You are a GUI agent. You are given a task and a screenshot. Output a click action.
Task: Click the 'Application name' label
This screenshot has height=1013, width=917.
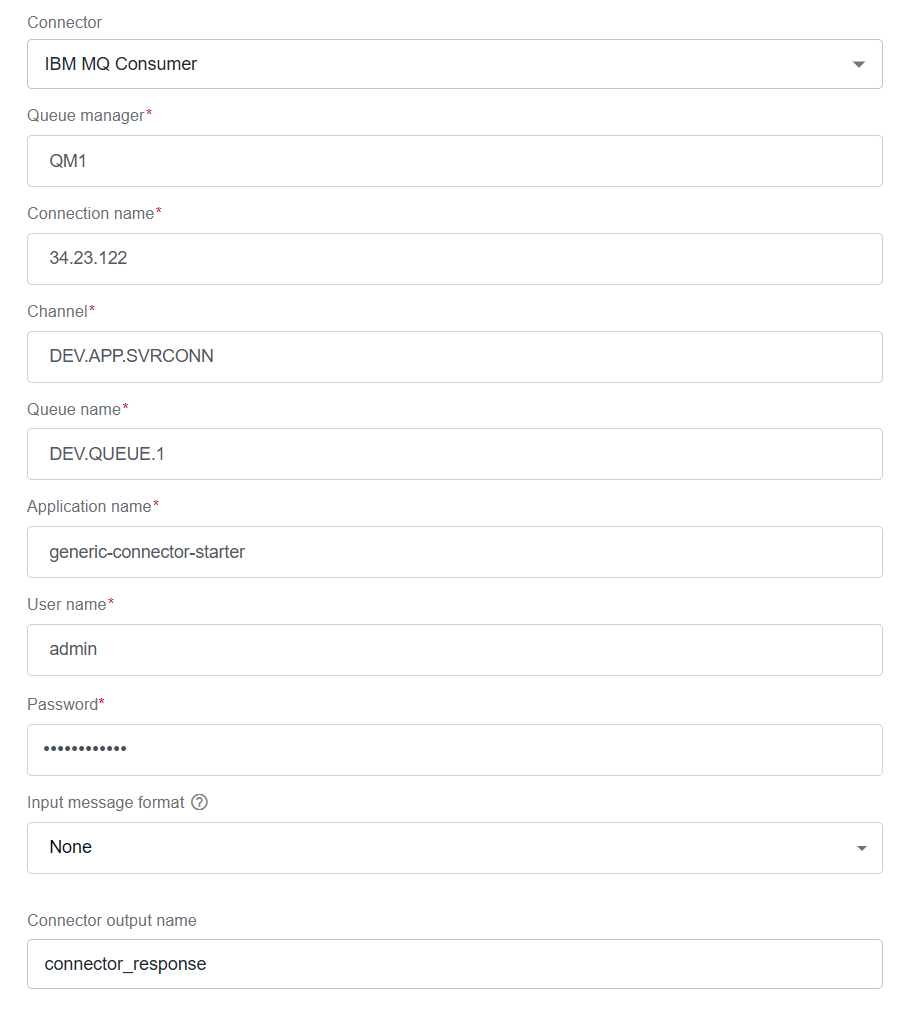pos(89,506)
